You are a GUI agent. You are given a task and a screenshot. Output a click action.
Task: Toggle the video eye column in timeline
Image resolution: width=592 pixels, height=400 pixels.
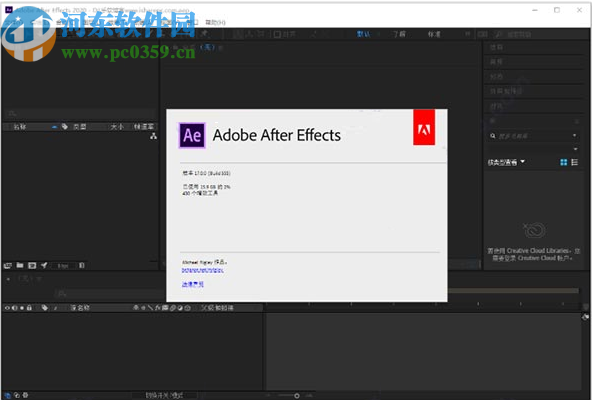[7, 308]
